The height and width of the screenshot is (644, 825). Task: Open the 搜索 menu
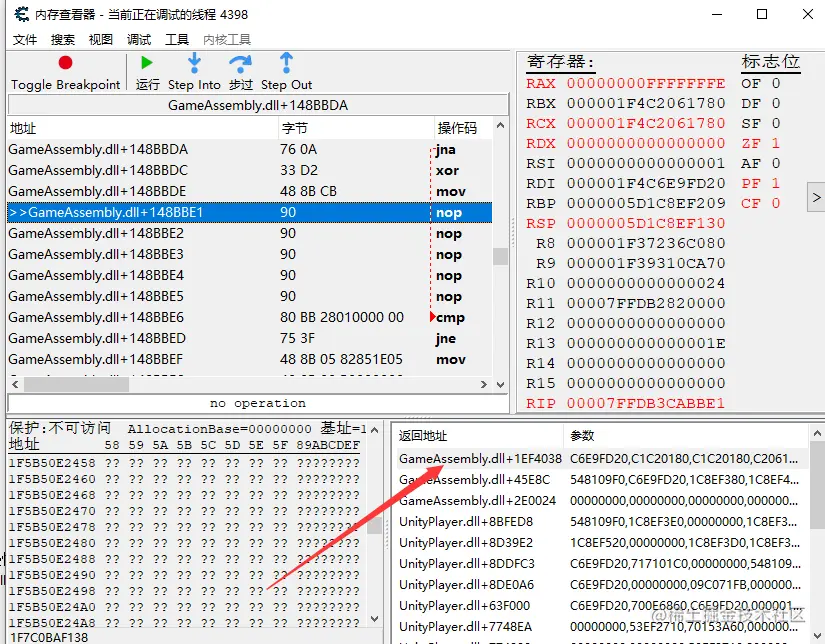coord(63,39)
